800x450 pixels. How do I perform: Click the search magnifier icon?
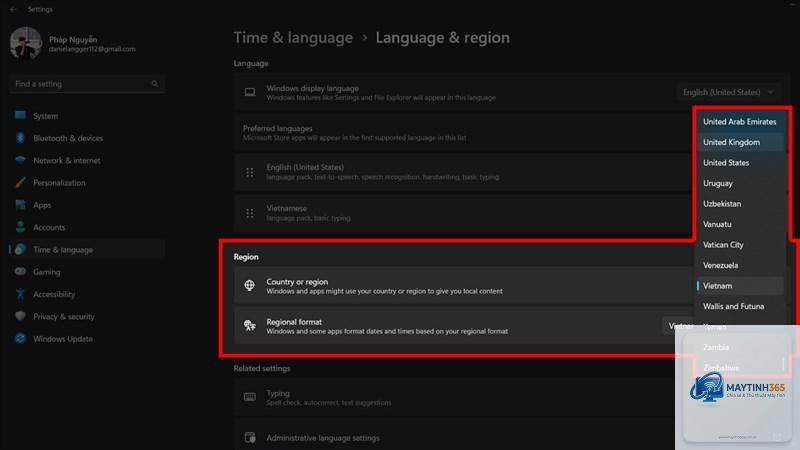(x=155, y=84)
